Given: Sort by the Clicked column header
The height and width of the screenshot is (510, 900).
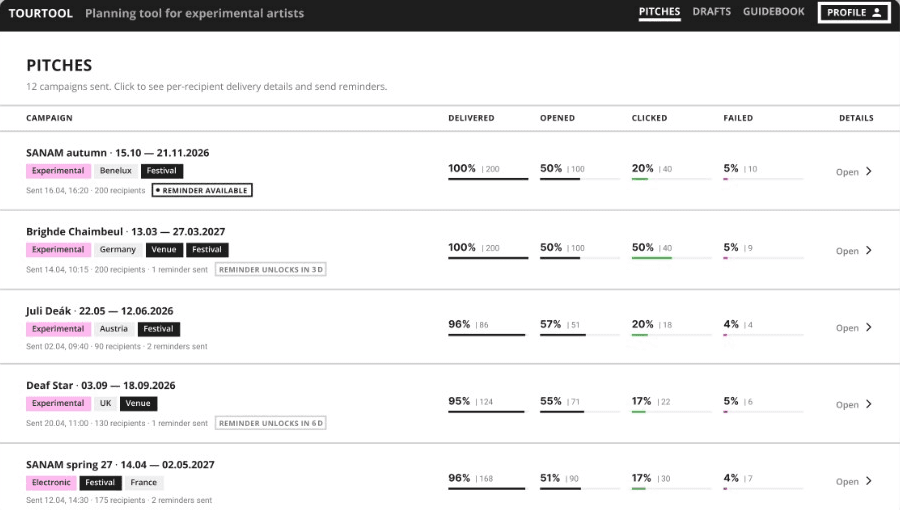Looking at the screenshot, I should pyautogui.click(x=649, y=118).
